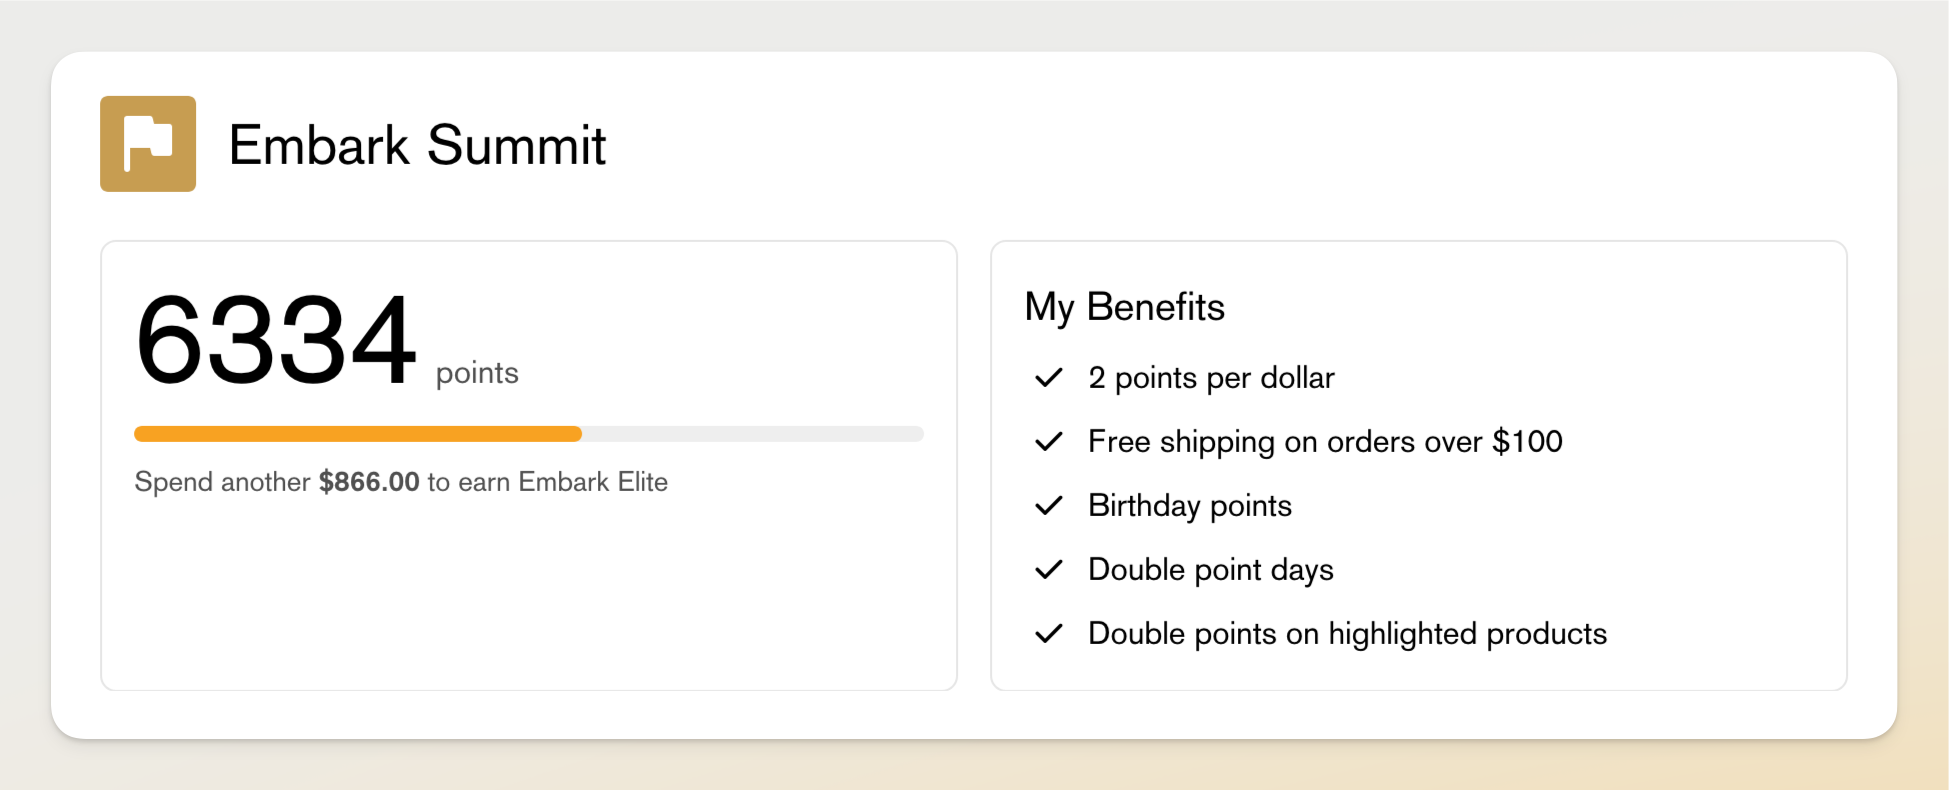Click the 'Embark Elite' tier name
1949x790 pixels.
pos(592,482)
